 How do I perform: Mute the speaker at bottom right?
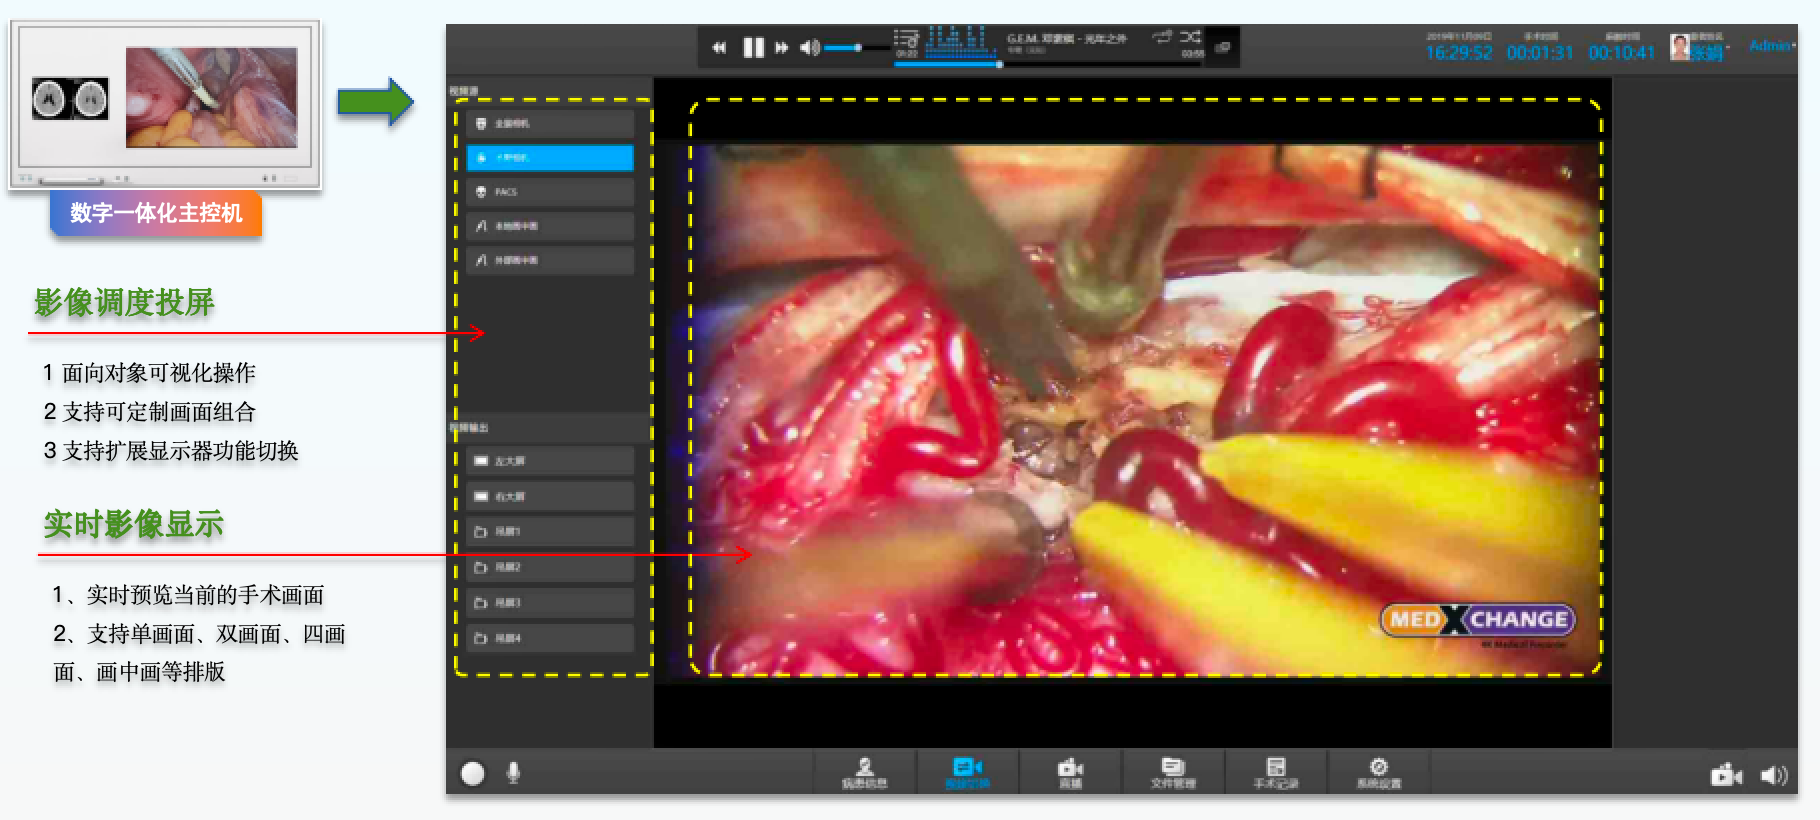coord(1773,775)
